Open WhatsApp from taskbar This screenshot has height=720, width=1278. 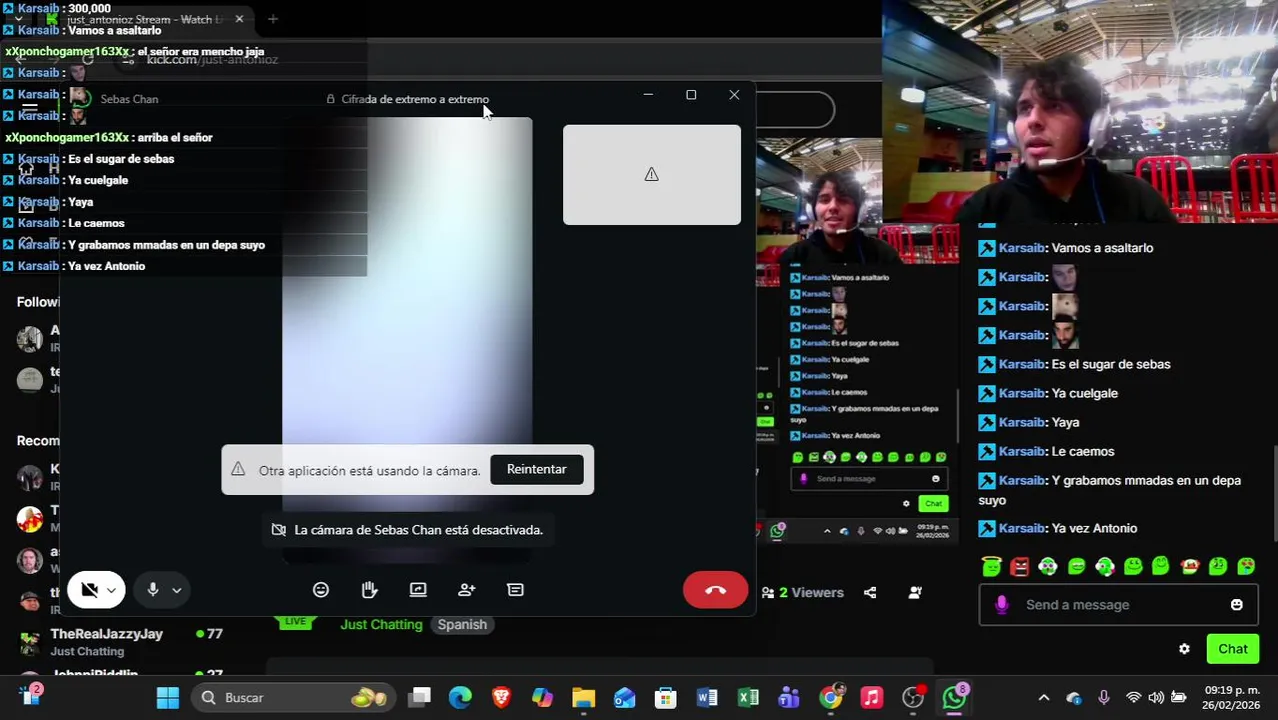pos(955,698)
